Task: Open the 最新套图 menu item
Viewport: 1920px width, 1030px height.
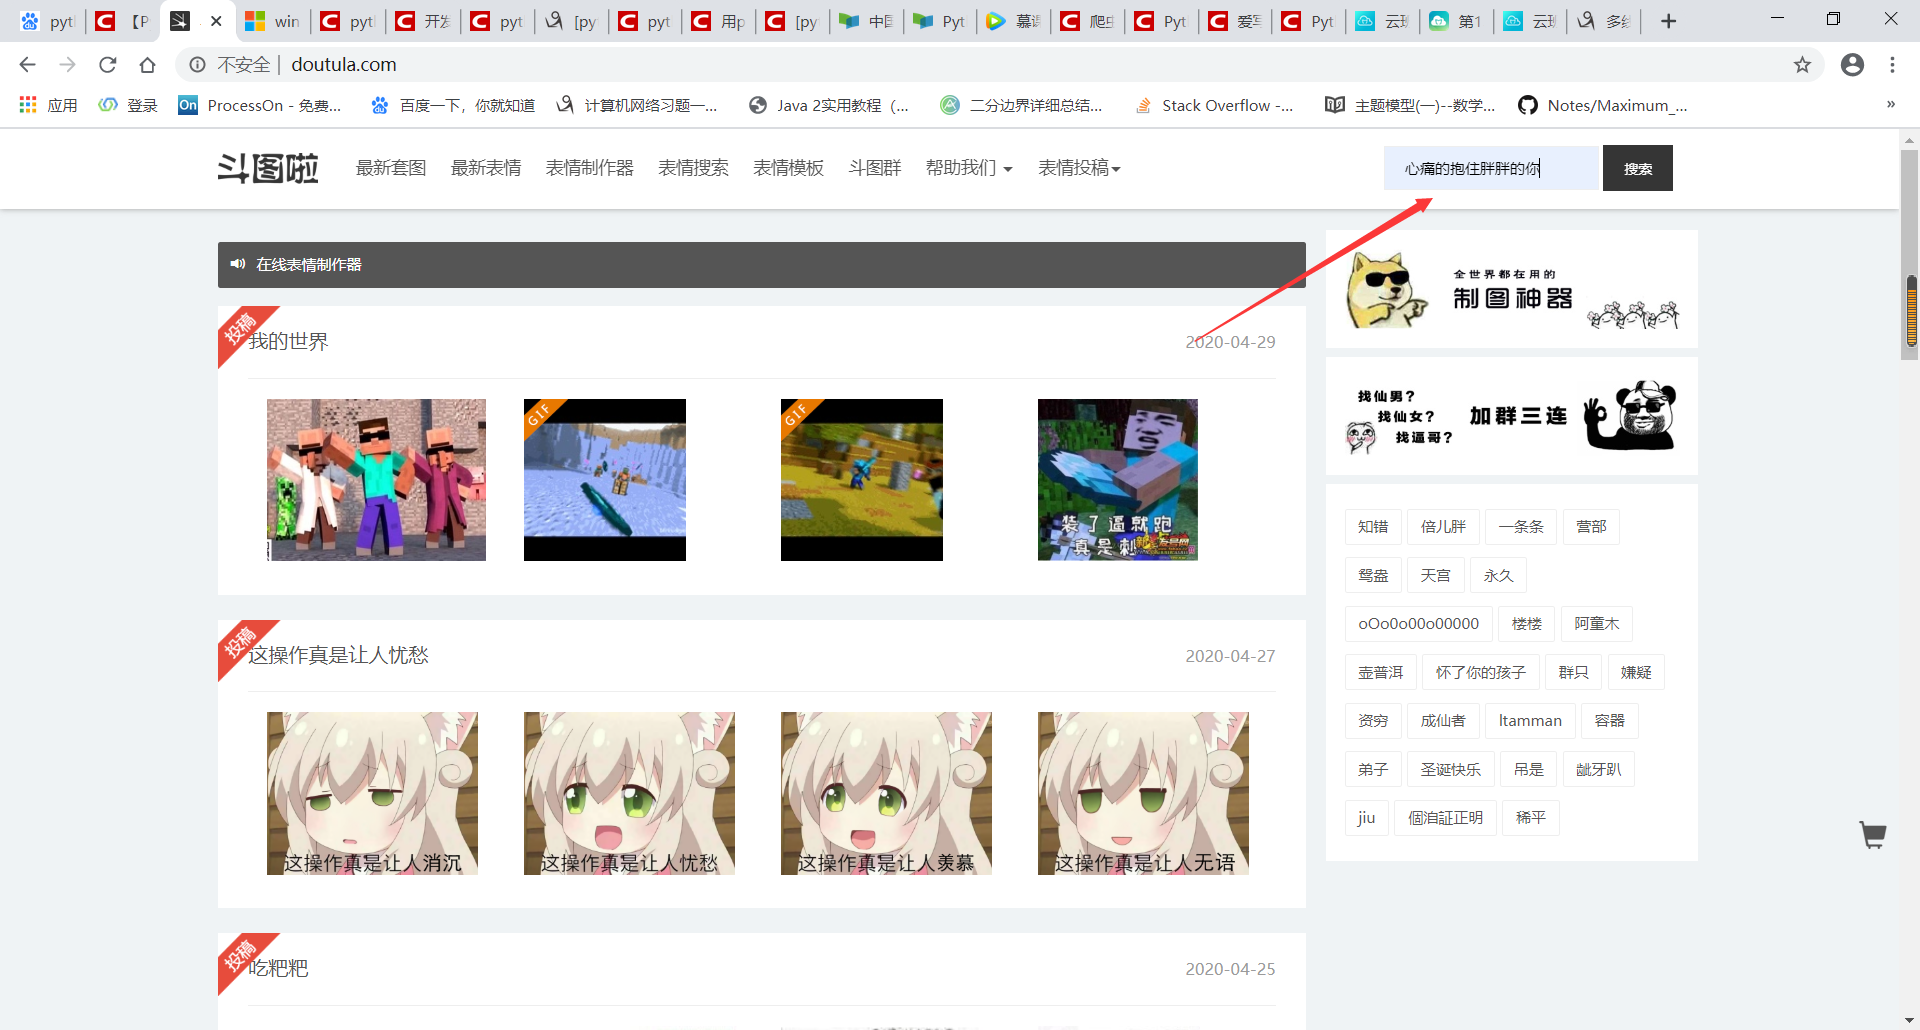Action: coord(391,168)
